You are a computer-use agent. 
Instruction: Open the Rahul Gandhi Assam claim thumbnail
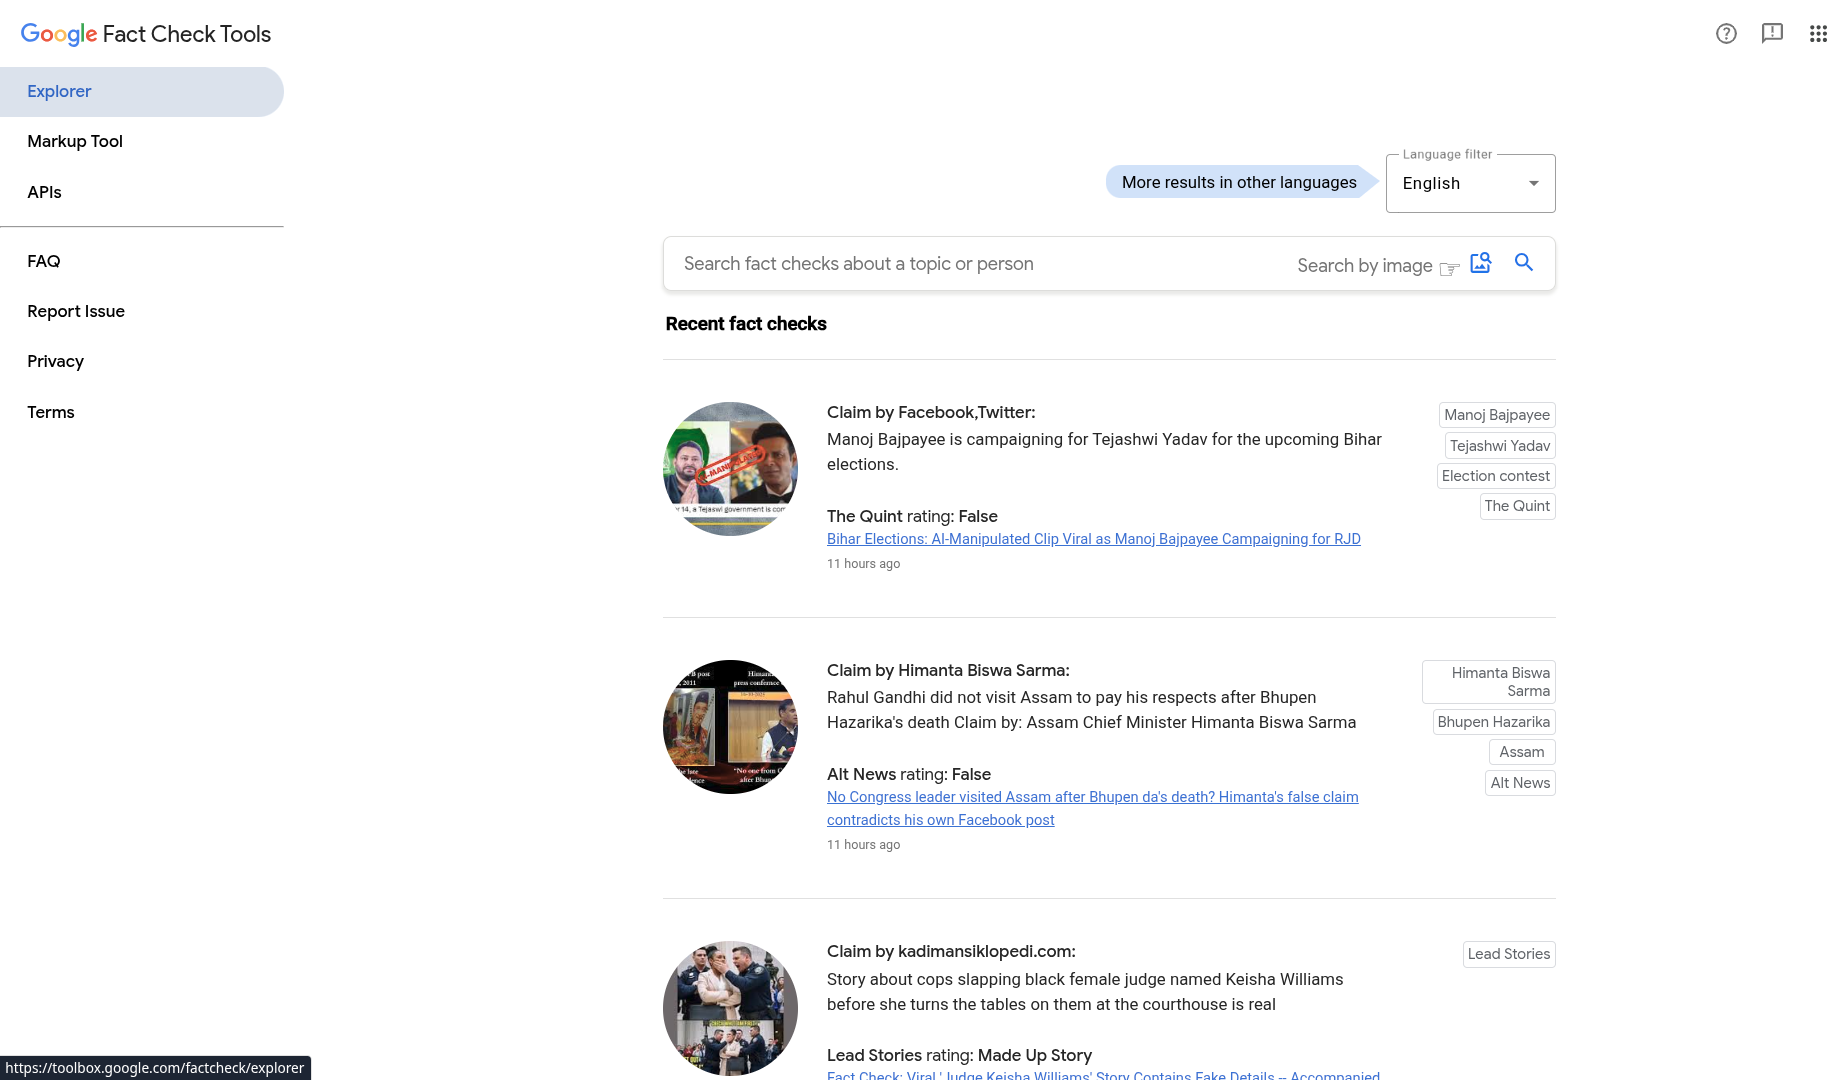[x=730, y=727]
